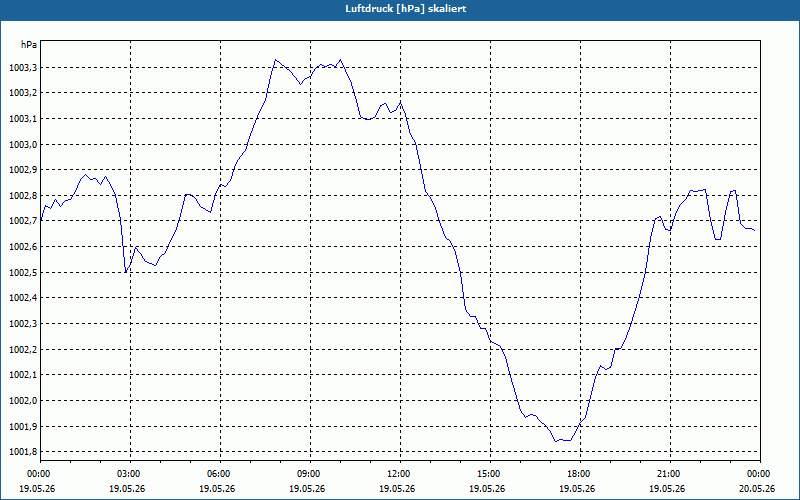Screen dimensions: 800x500
Task: Click the 00:00 time label above 20.05.26
Action: click(760, 474)
